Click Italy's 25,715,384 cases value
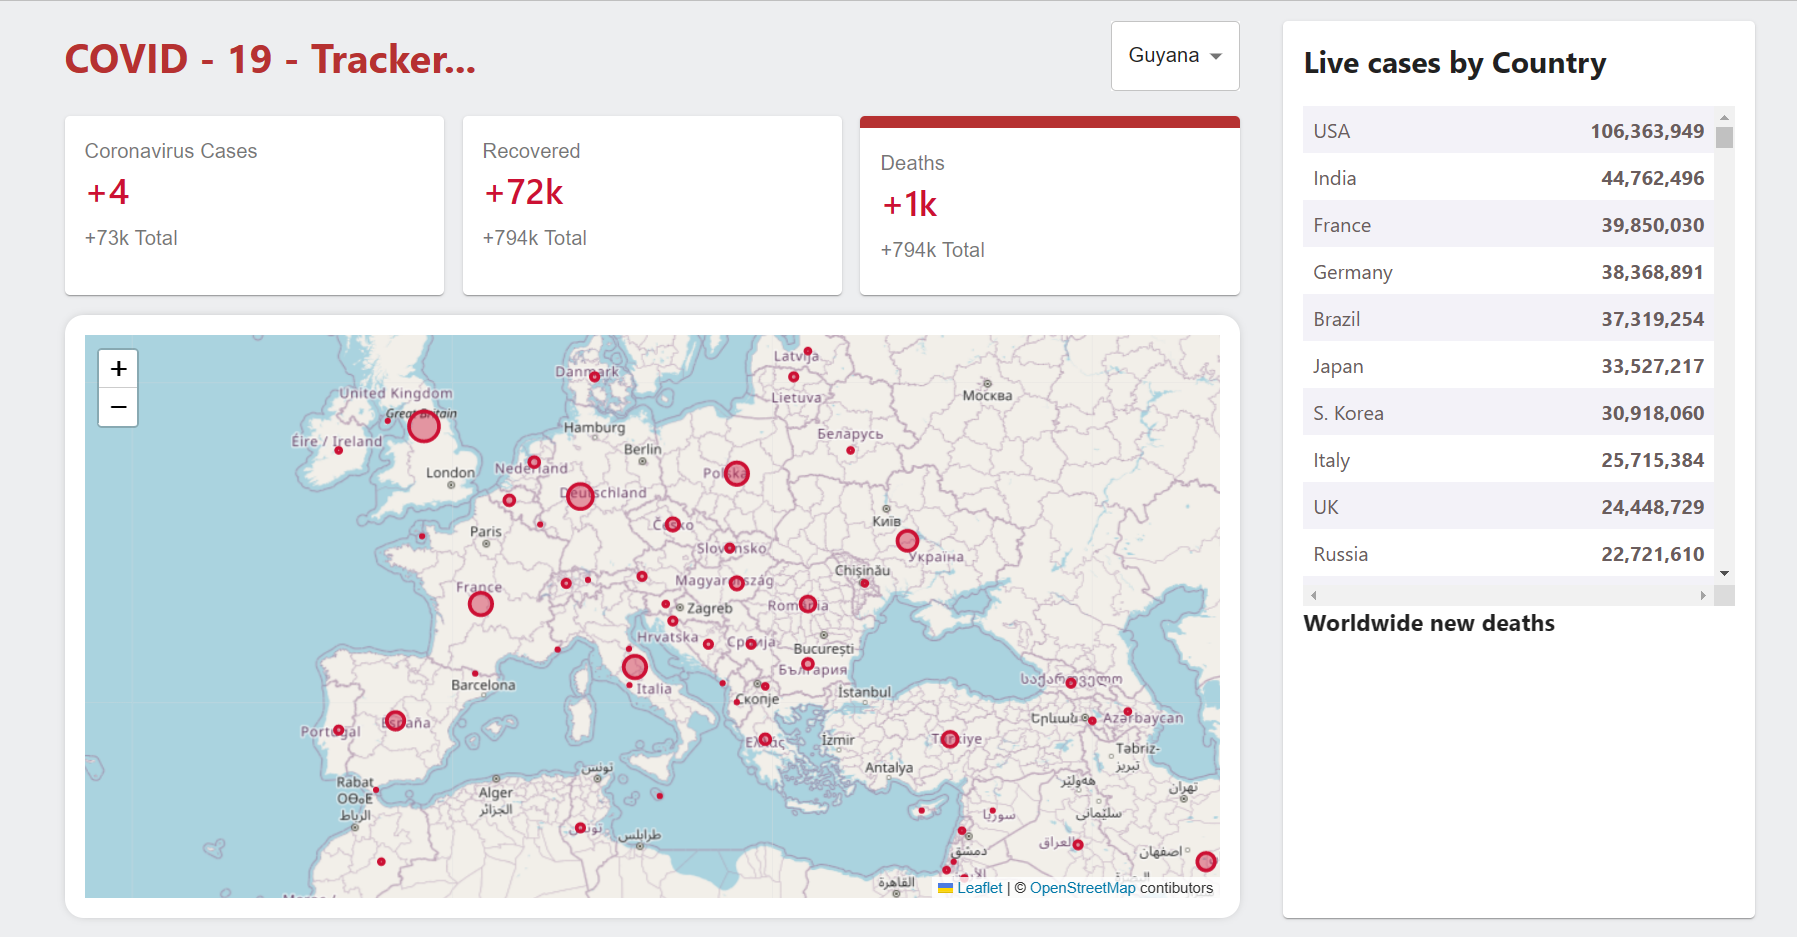The height and width of the screenshot is (937, 1797). click(1652, 460)
